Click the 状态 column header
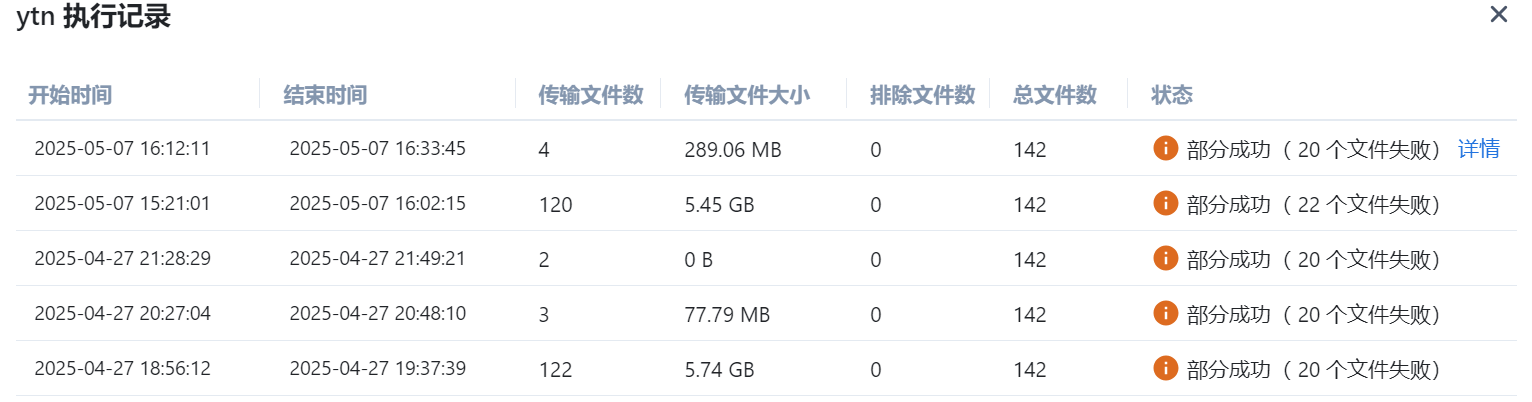The width and height of the screenshot is (1532, 402). 1172,95
